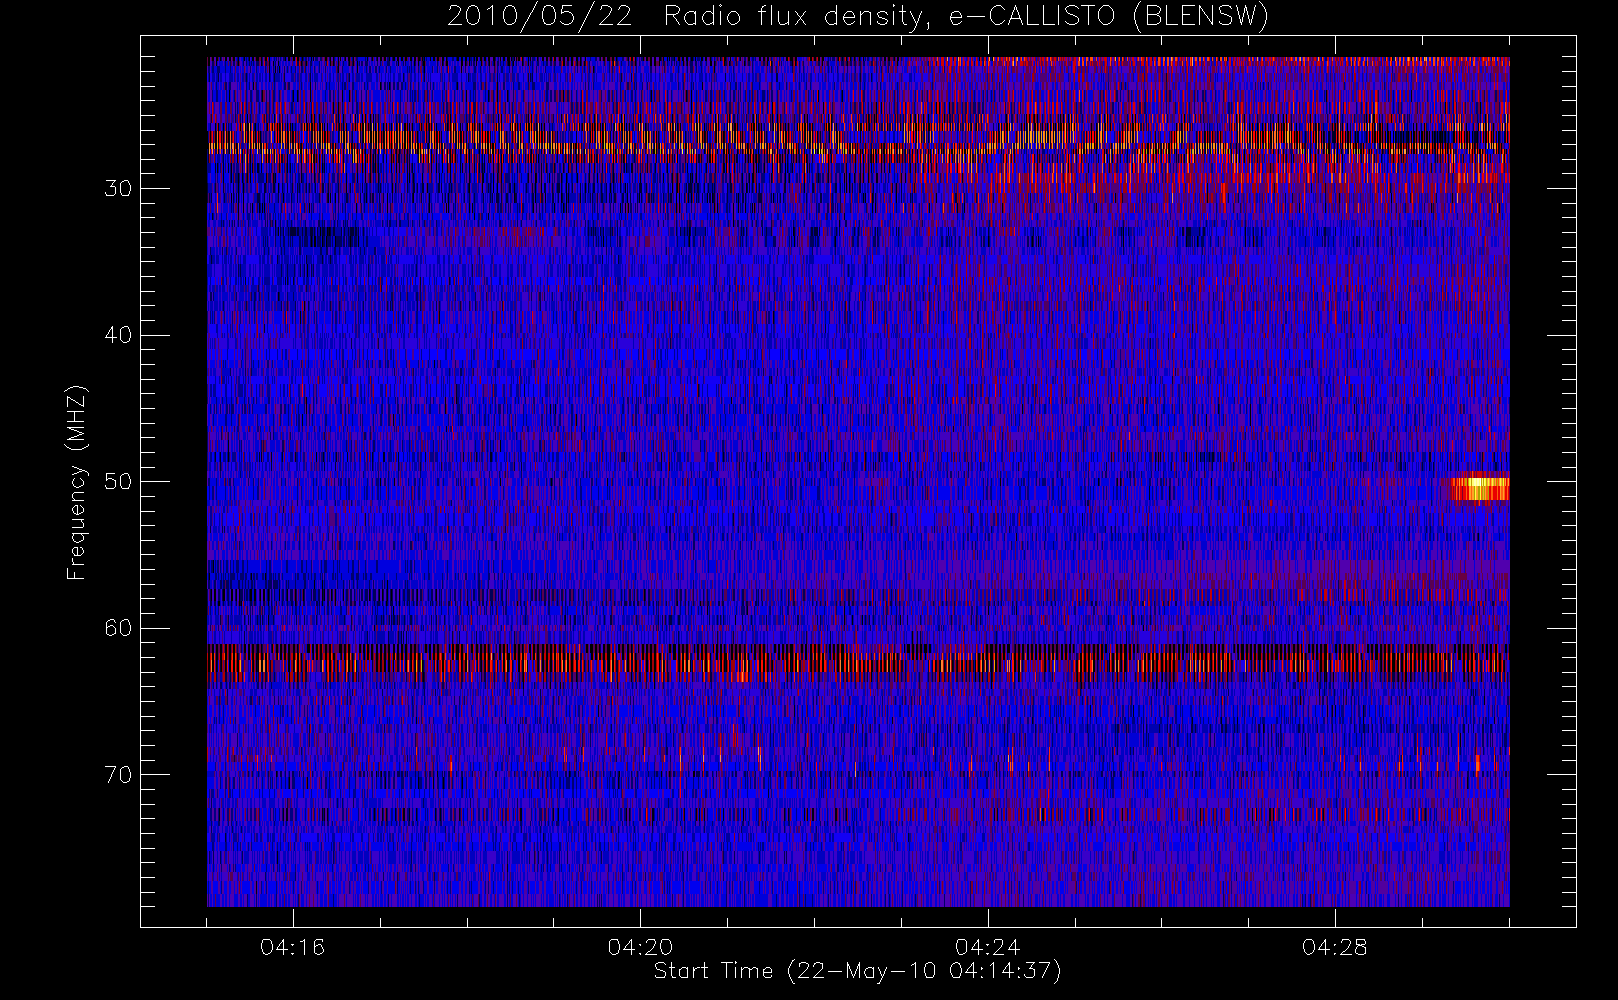Click the 60 frequency tick label
Image resolution: width=1618 pixels, height=1000 pixels.
pos(118,628)
